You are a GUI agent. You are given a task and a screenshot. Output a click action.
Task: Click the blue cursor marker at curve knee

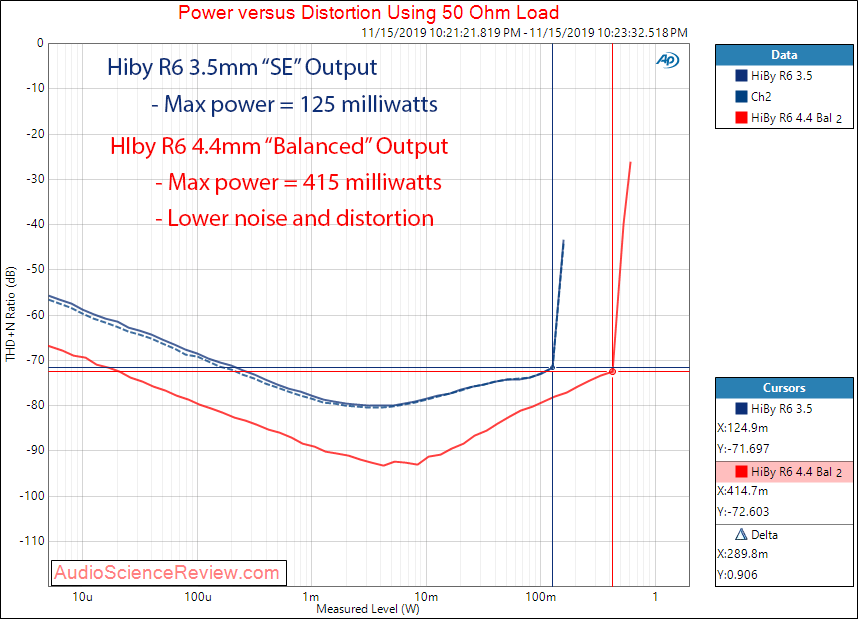pos(552,368)
